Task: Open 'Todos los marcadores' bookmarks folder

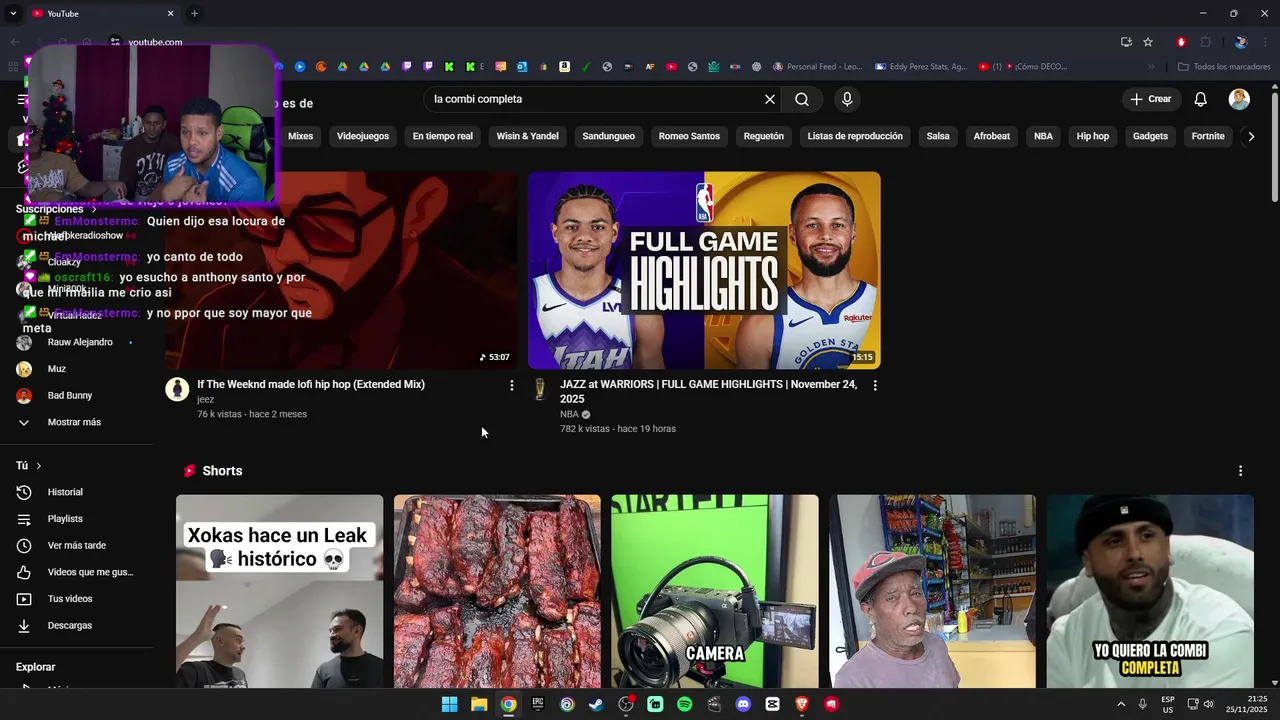Action: point(1224,67)
